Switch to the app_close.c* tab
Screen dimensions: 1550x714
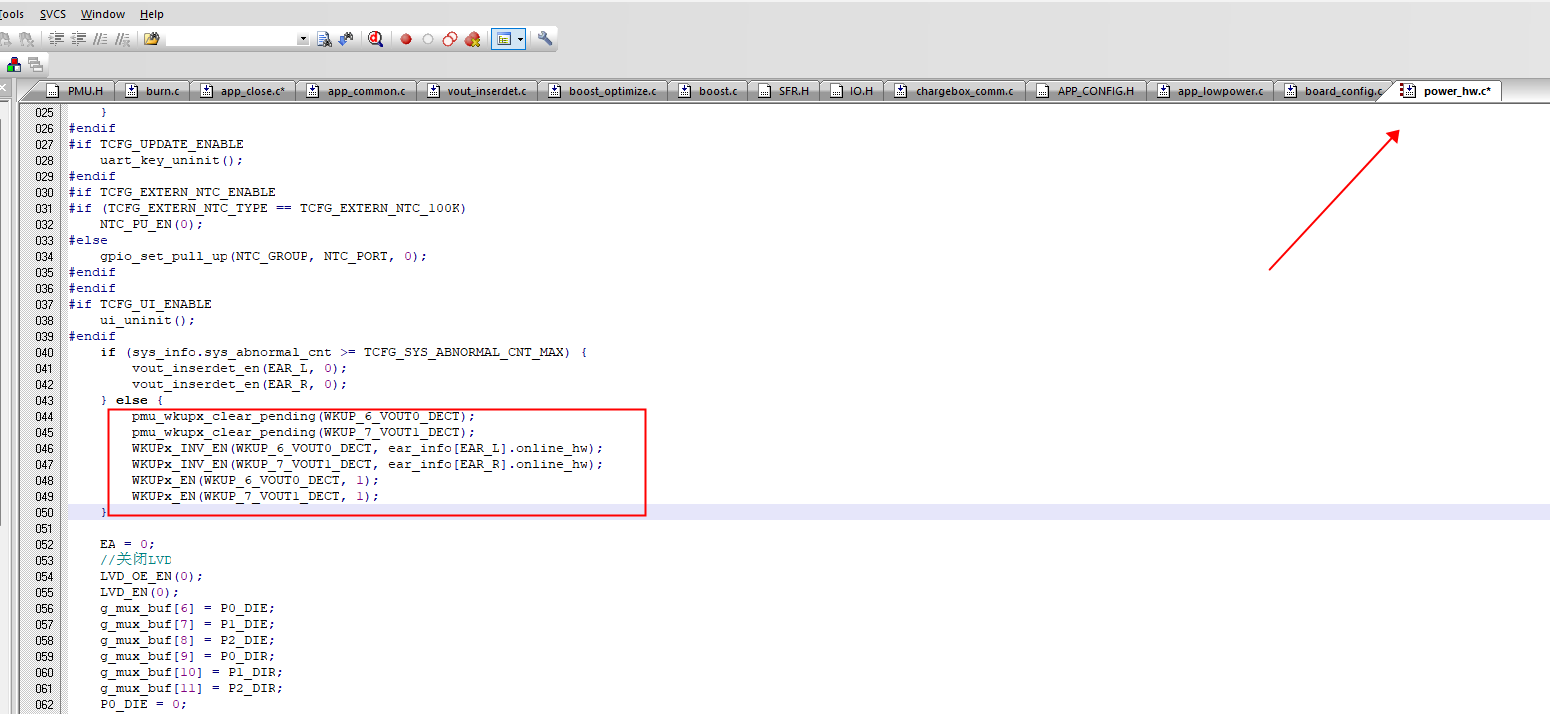[243, 91]
